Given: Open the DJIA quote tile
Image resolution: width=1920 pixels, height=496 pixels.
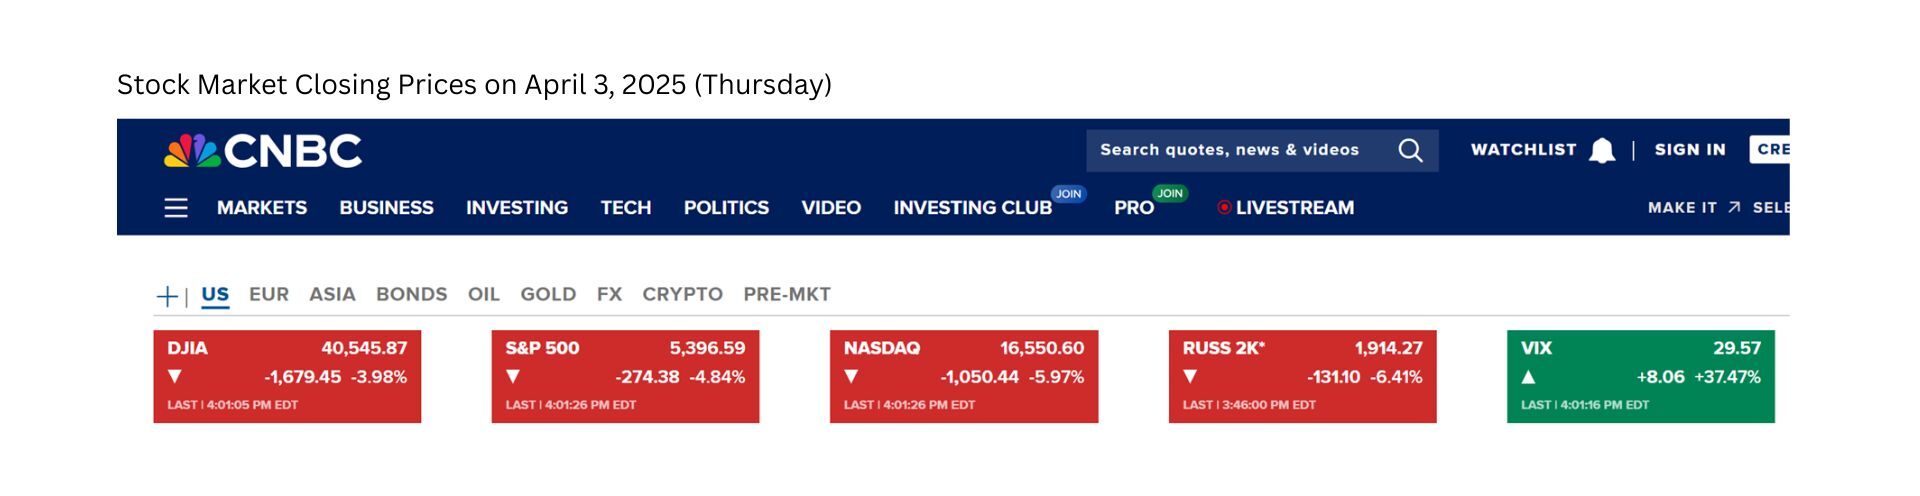Looking at the screenshot, I should pyautogui.click(x=287, y=376).
